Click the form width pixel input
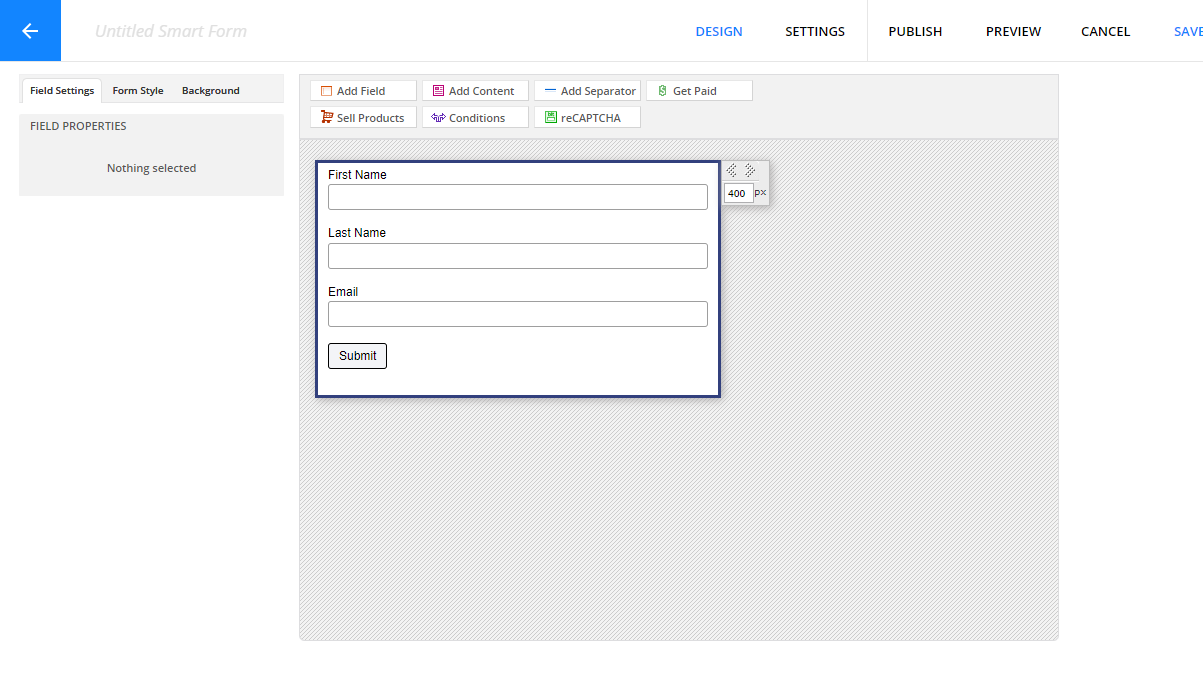This screenshot has height=679, width=1203. [x=738, y=193]
